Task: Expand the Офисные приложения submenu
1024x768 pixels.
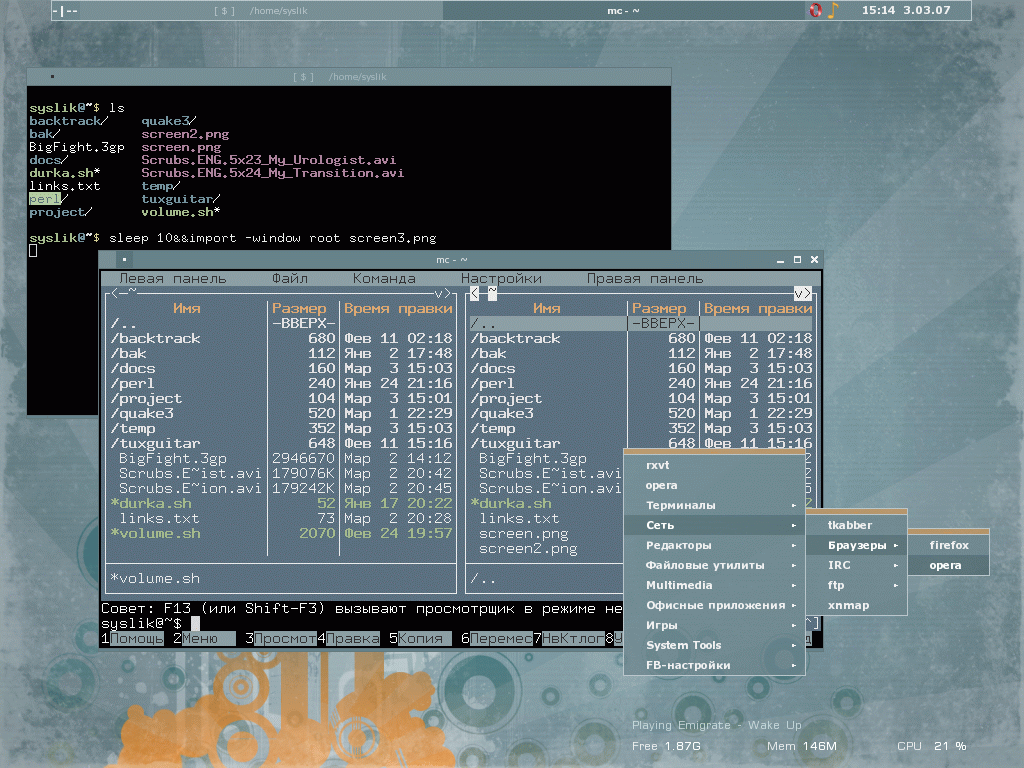Action: 714,605
